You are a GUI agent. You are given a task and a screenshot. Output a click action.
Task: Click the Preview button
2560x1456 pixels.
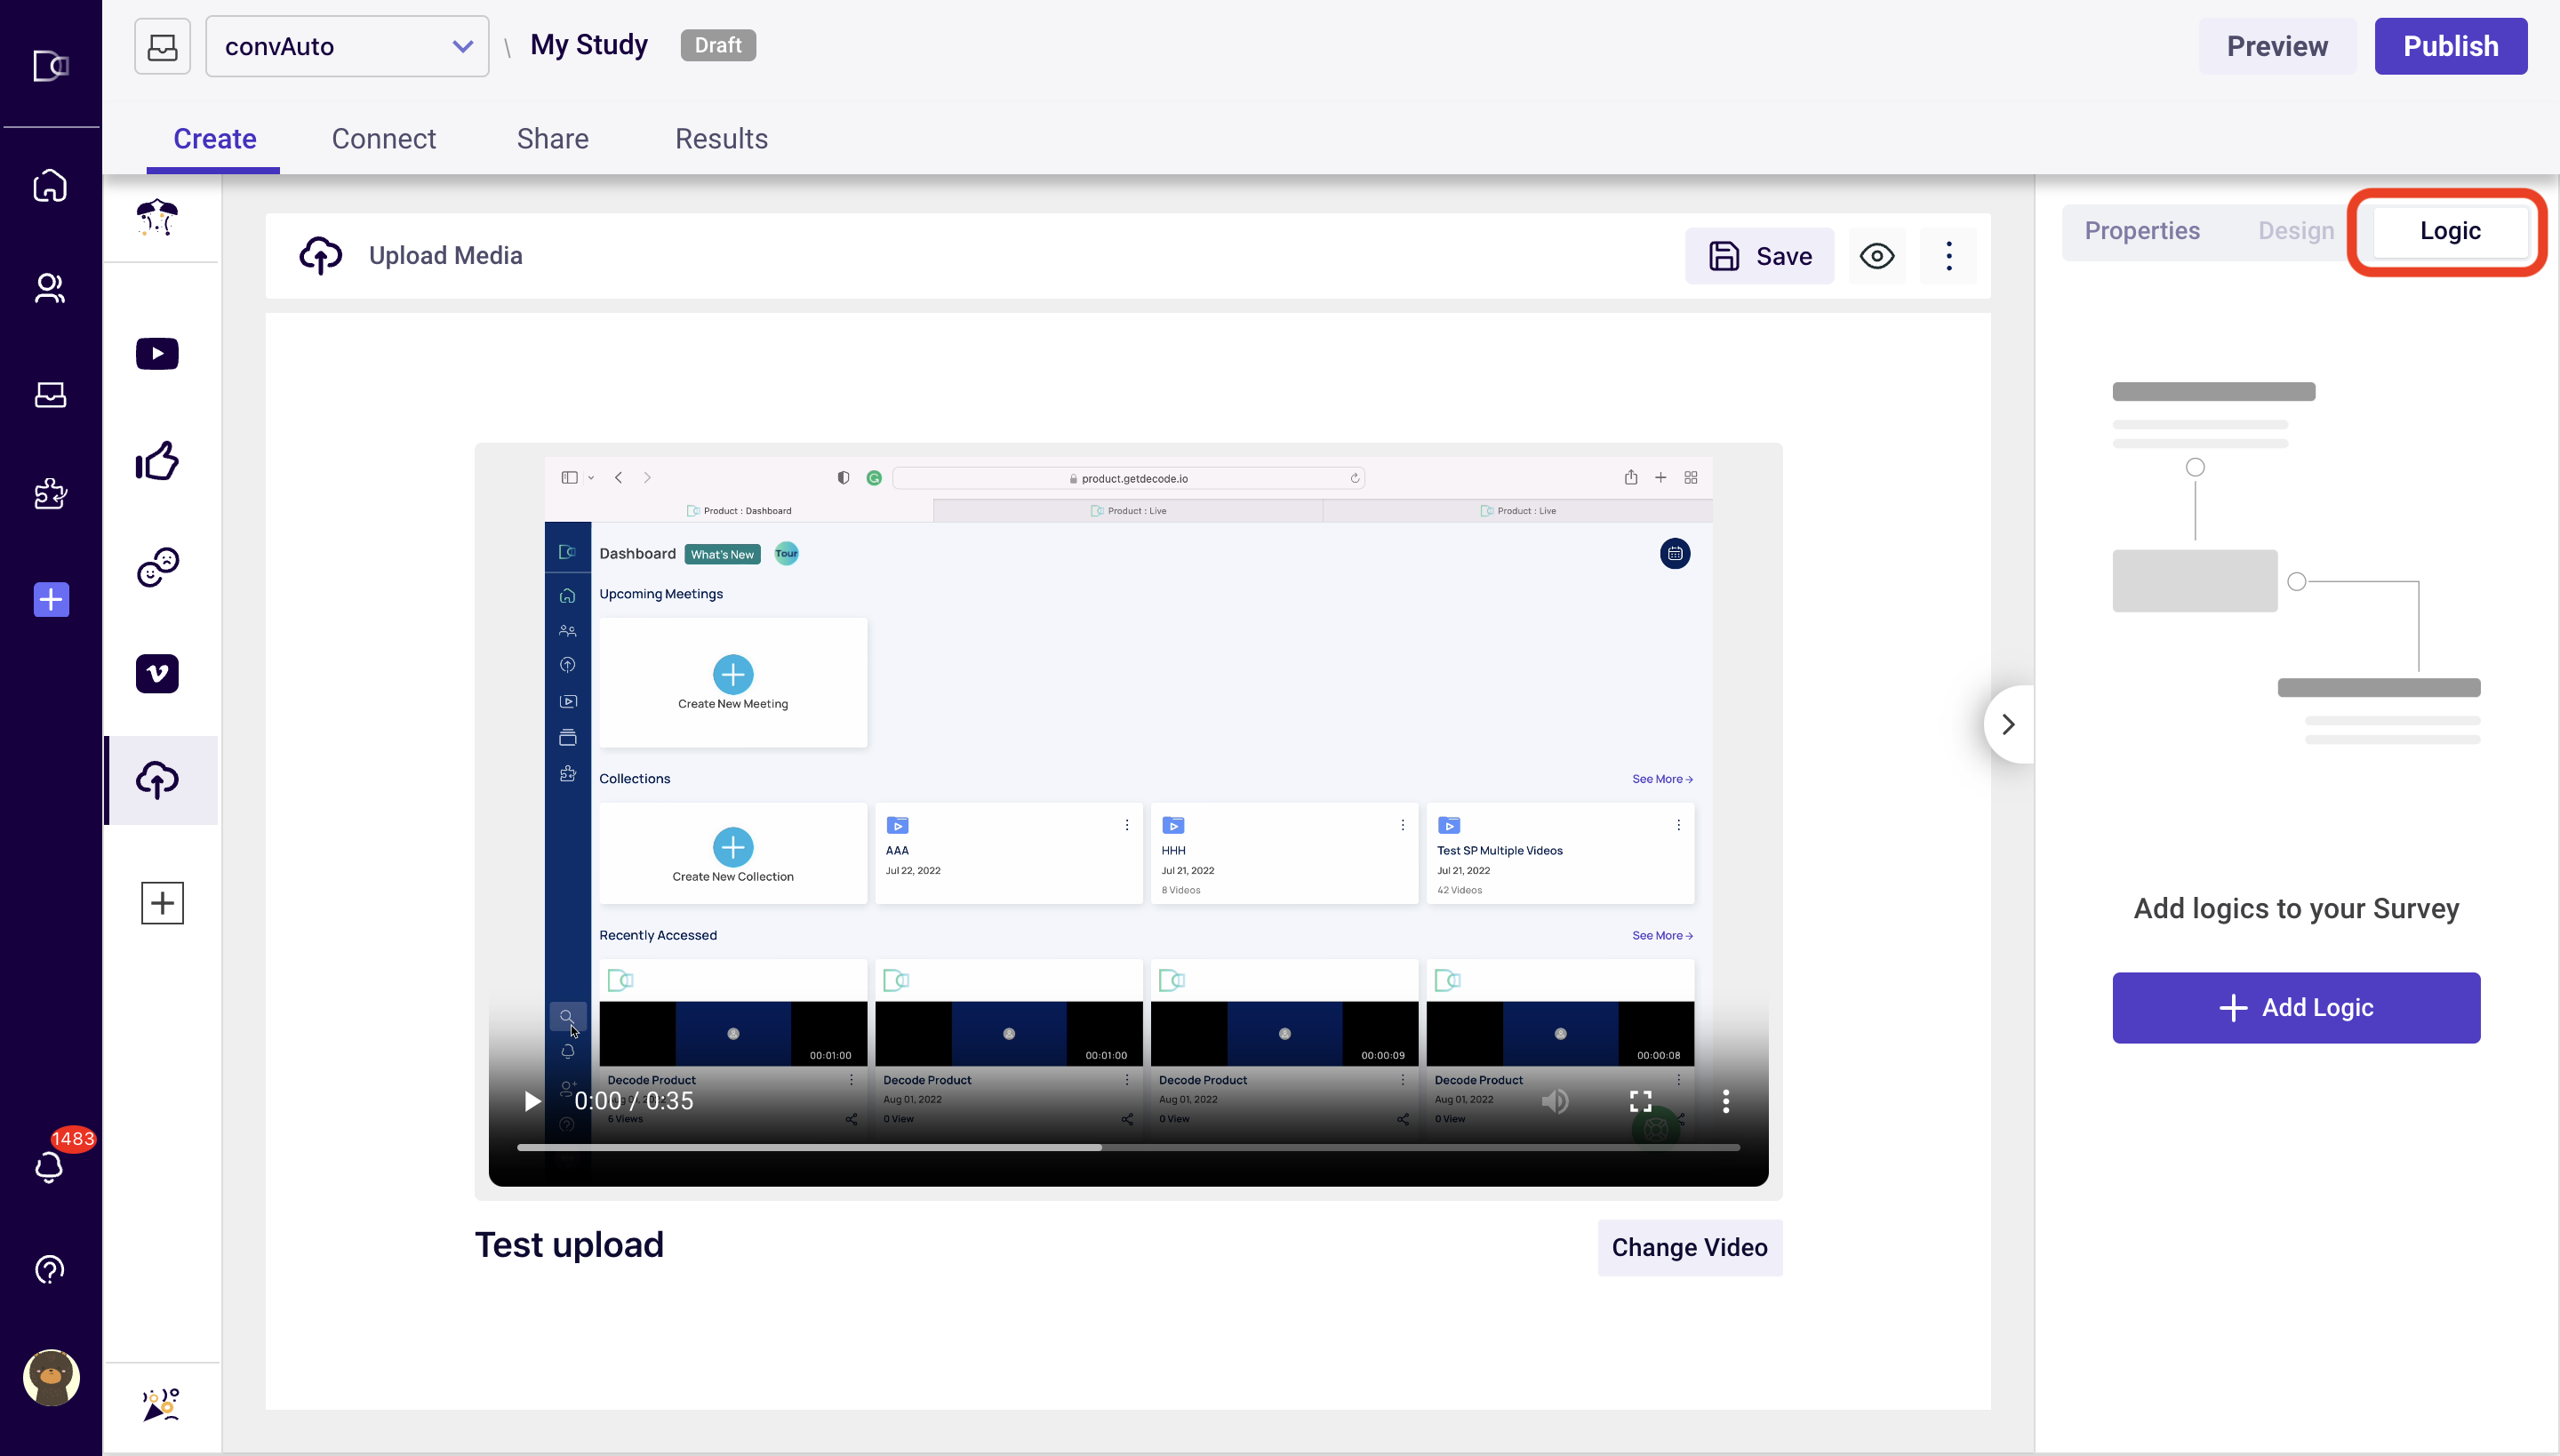pos(2277,46)
